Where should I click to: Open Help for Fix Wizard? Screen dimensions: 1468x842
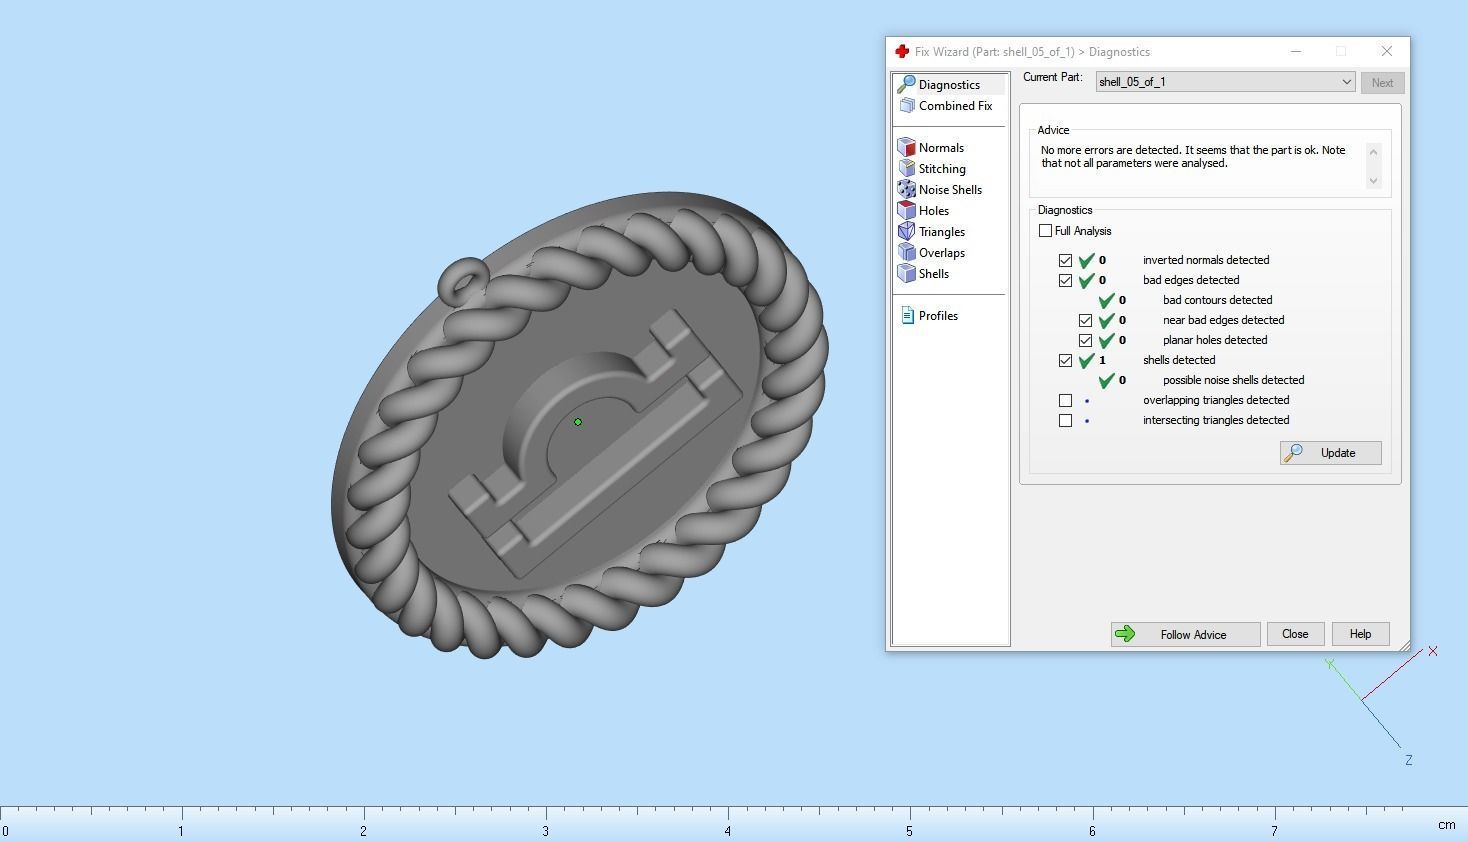pos(1360,634)
